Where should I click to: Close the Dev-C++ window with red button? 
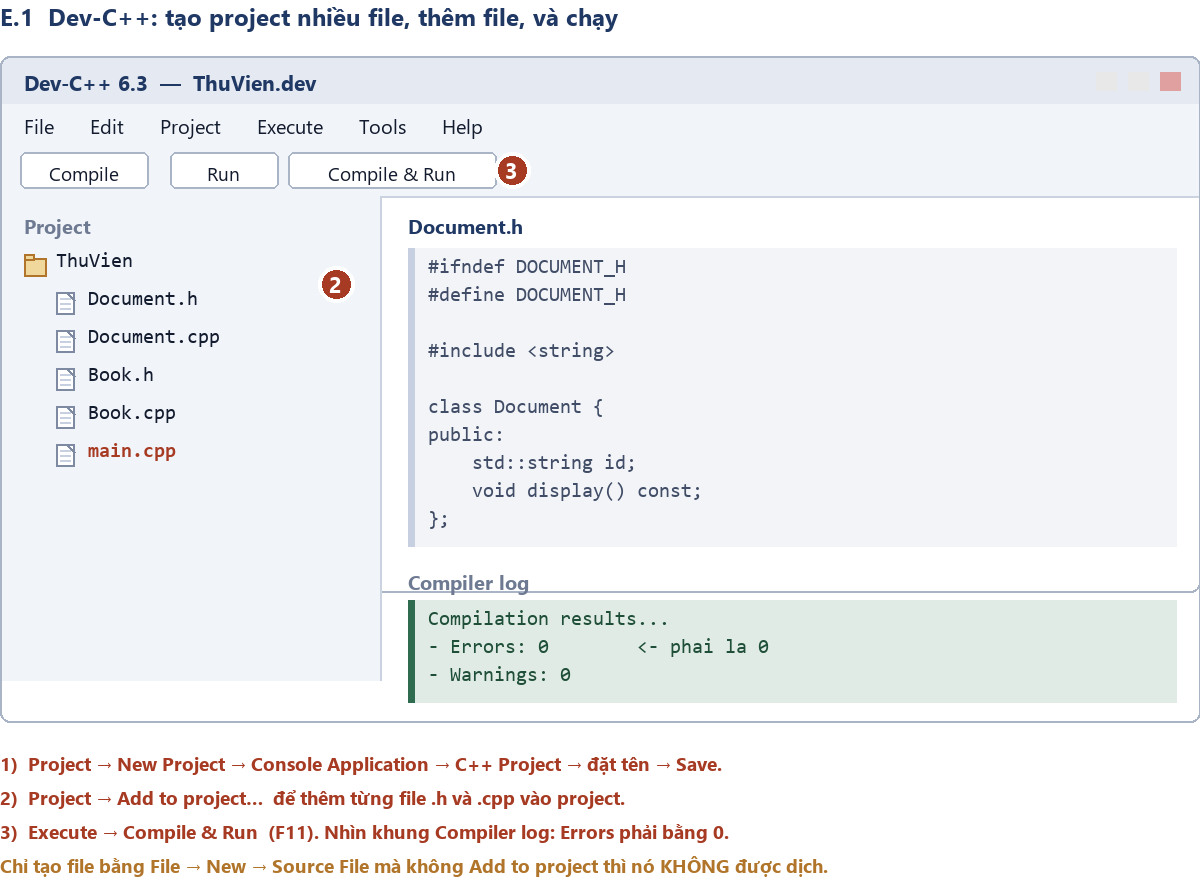pyautogui.click(x=1170, y=82)
